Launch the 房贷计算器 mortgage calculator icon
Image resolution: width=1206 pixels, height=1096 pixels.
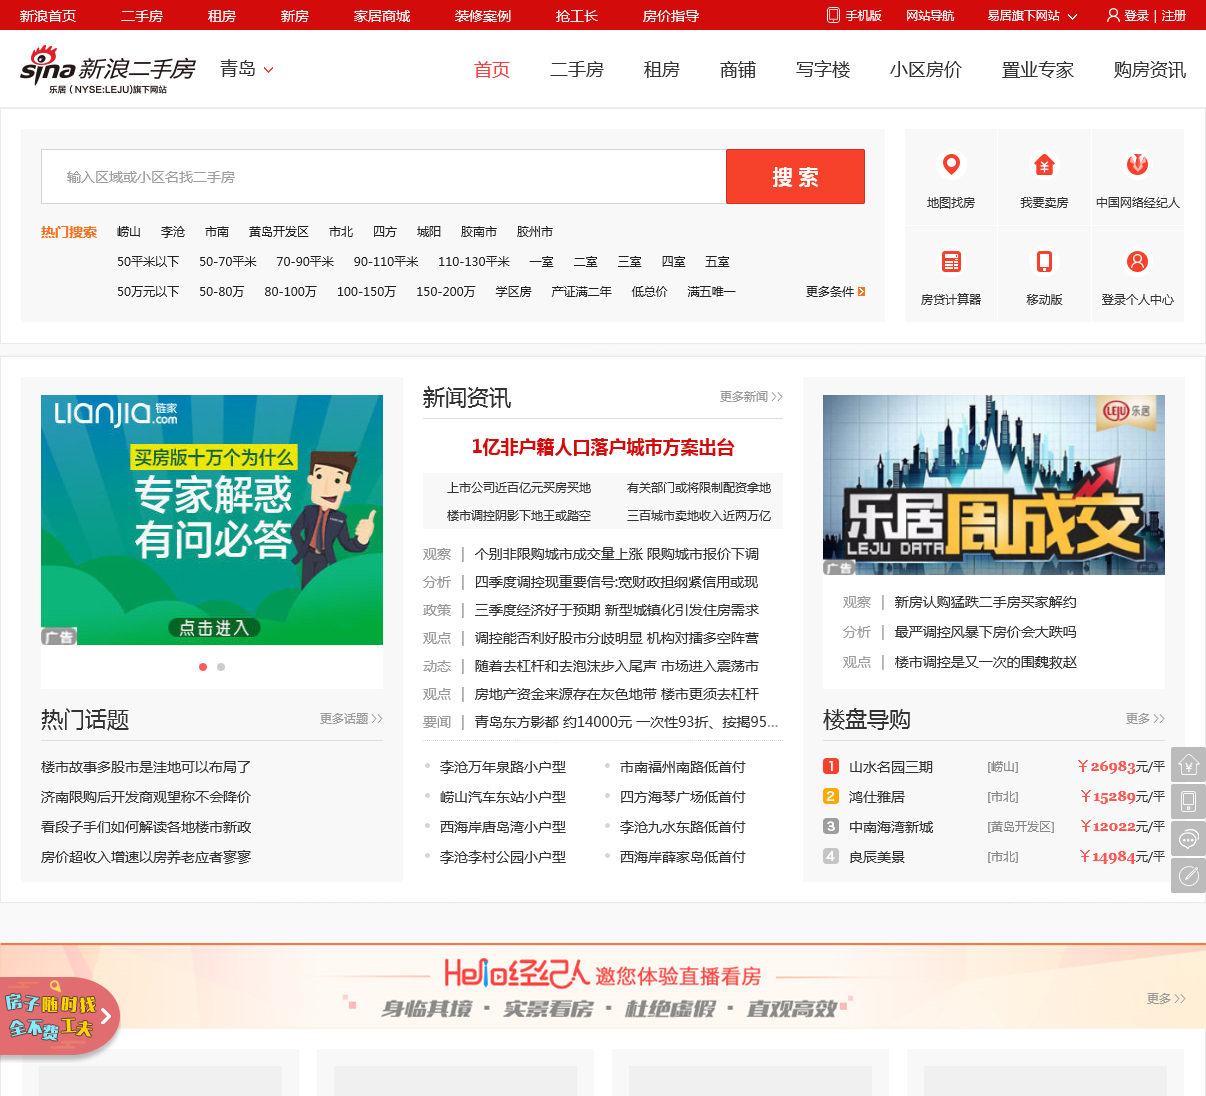coord(951,262)
